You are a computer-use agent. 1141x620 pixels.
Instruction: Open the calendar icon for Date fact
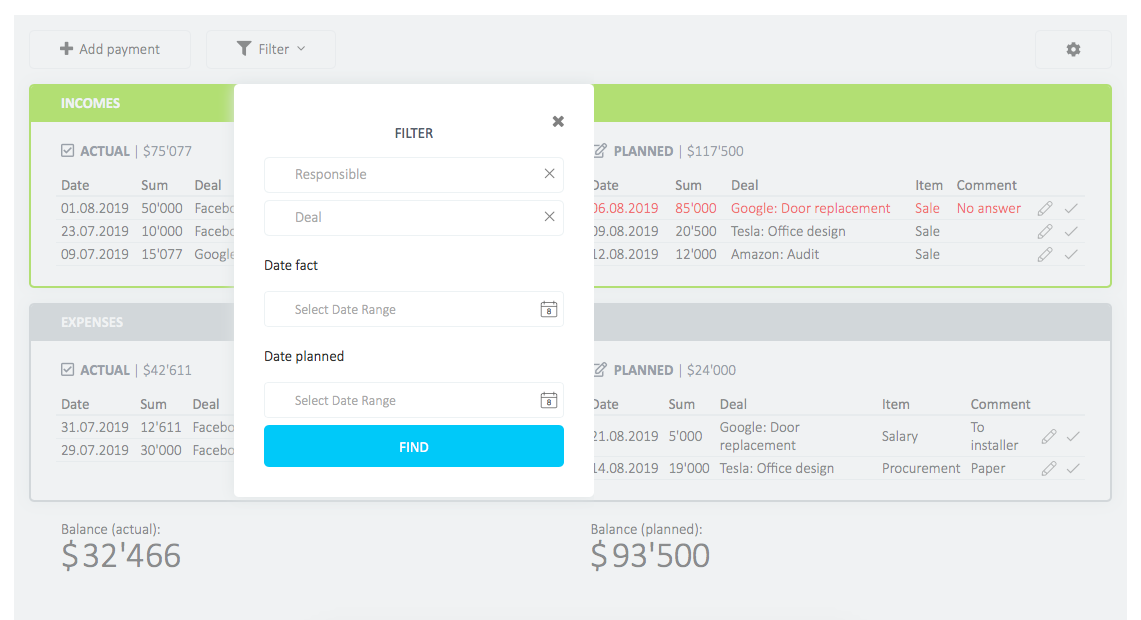pos(549,309)
